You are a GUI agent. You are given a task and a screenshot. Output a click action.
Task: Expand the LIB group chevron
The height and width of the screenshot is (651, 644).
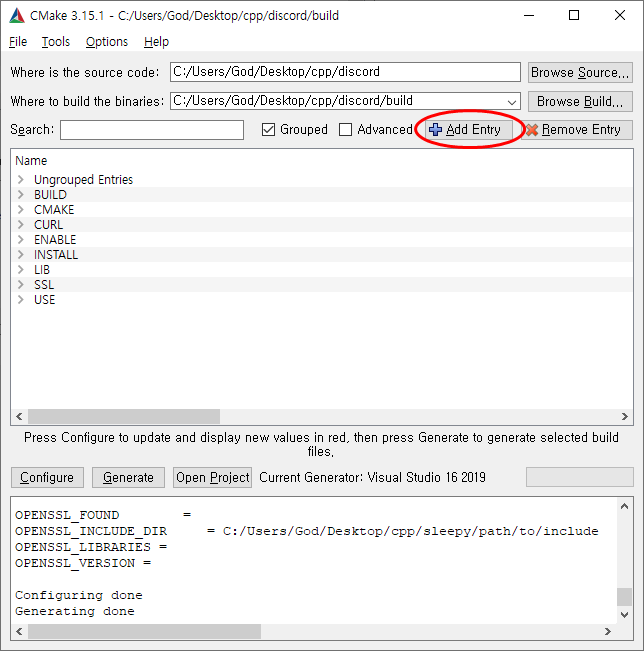(20, 269)
